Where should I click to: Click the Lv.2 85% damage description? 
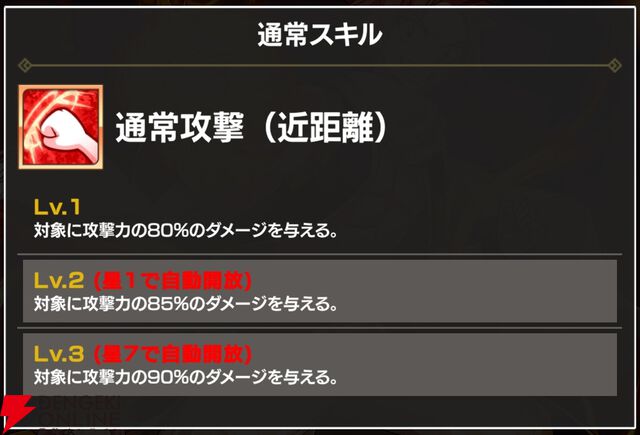pos(184,301)
